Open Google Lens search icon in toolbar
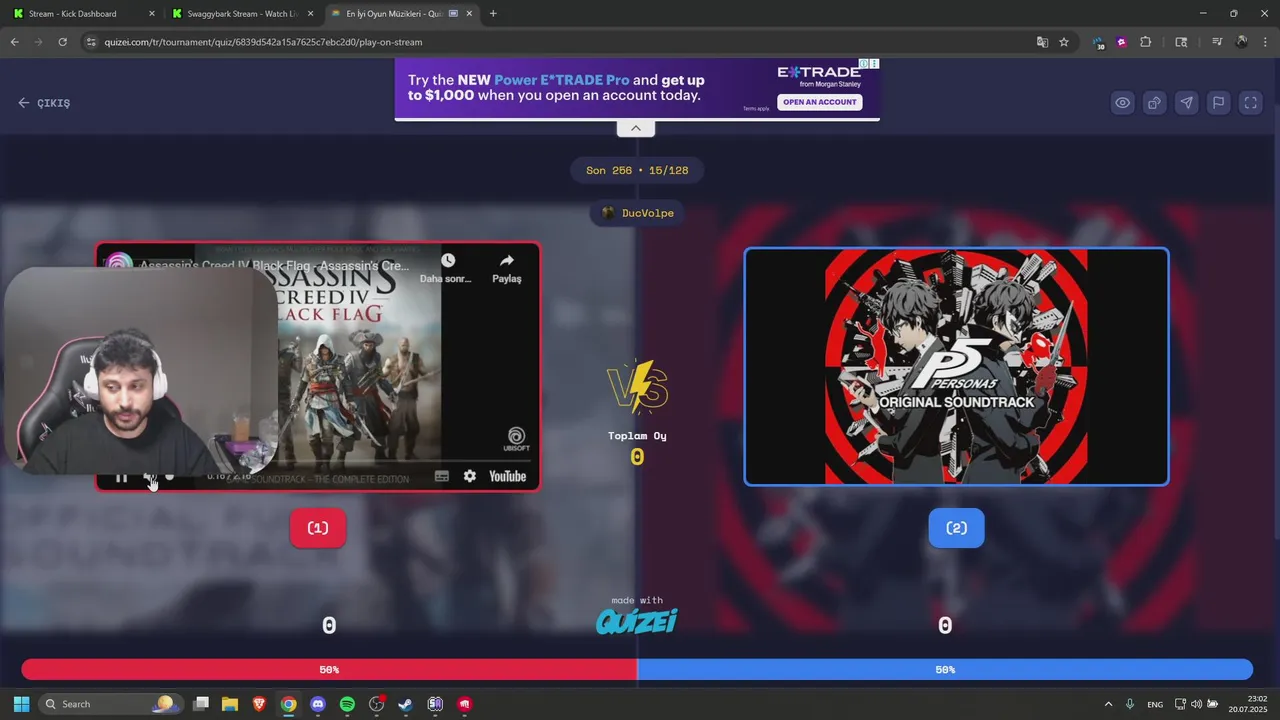1280x720 pixels. point(1181,42)
